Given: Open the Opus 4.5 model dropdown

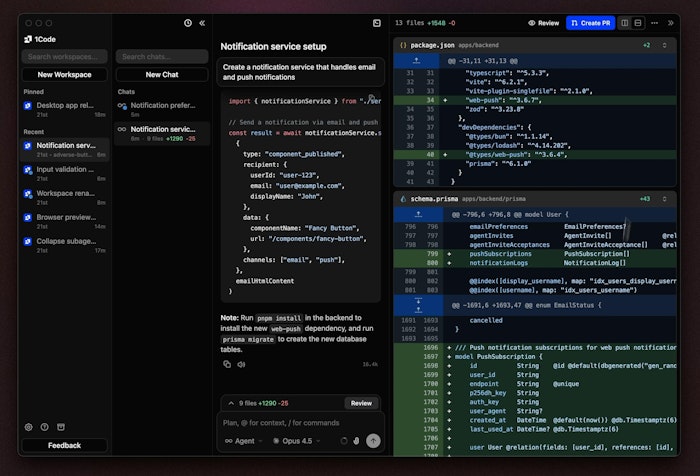Looking at the screenshot, I should 297,441.
